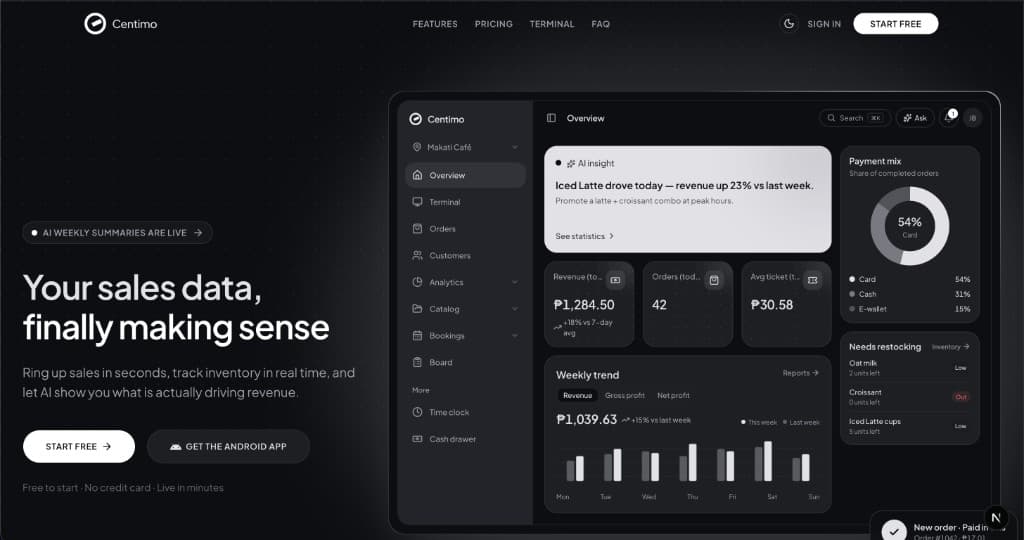Click the Centimo logo icon in header
The width and height of the screenshot is (1024, 540).
(95, 24)
